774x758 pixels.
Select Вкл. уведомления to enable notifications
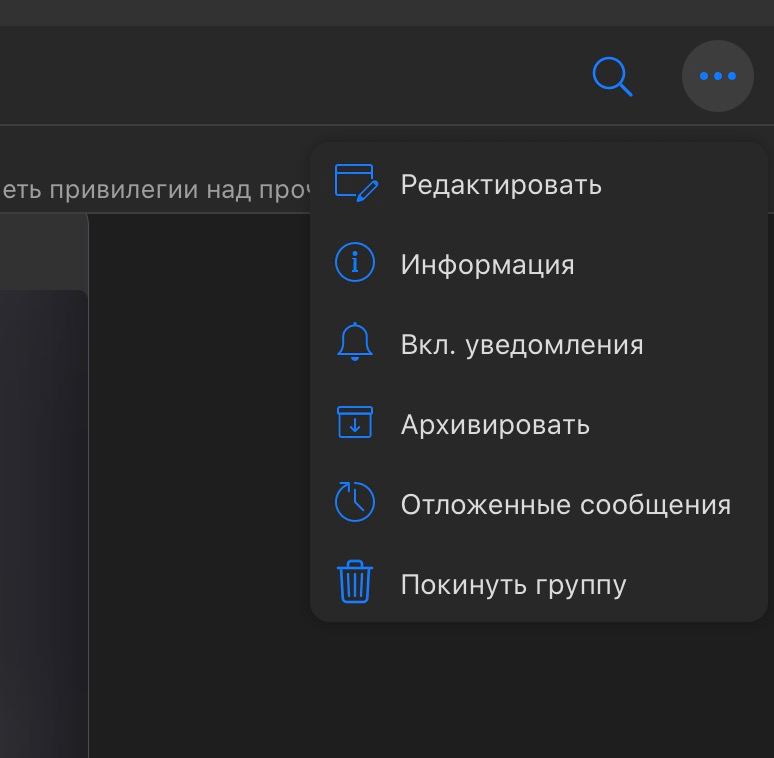click(539, 344)
